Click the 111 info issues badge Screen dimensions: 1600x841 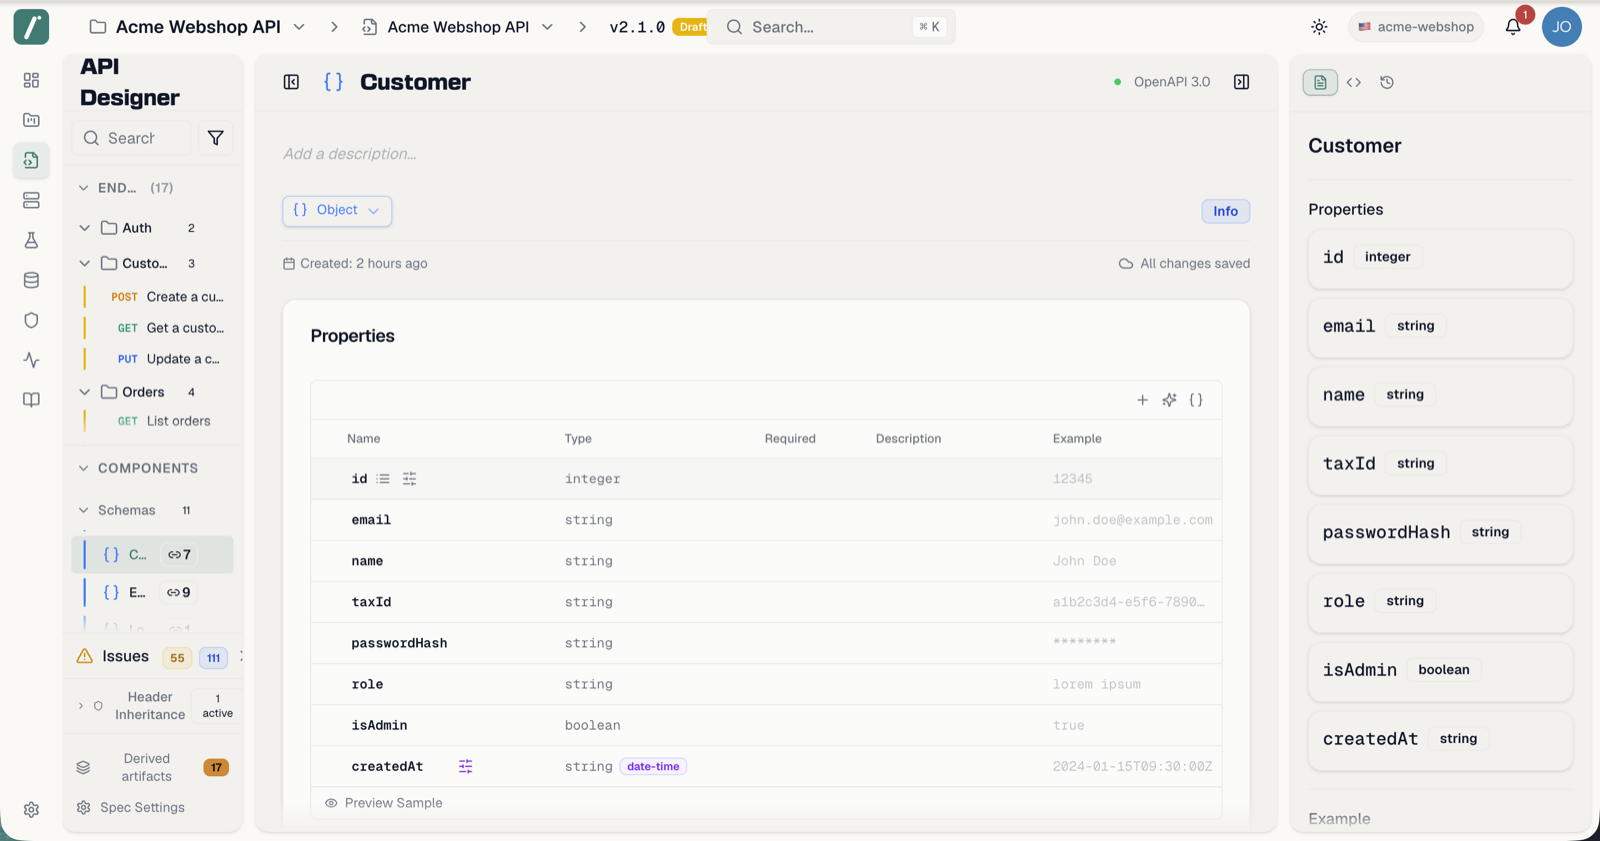[213, 658]
